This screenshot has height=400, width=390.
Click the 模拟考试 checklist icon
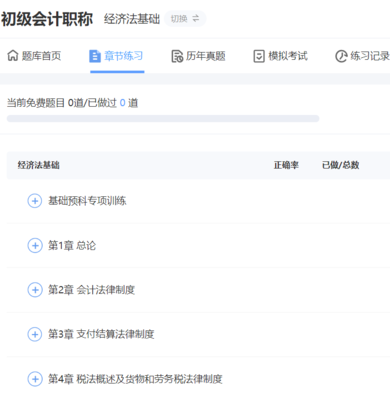tap(259, 56)
